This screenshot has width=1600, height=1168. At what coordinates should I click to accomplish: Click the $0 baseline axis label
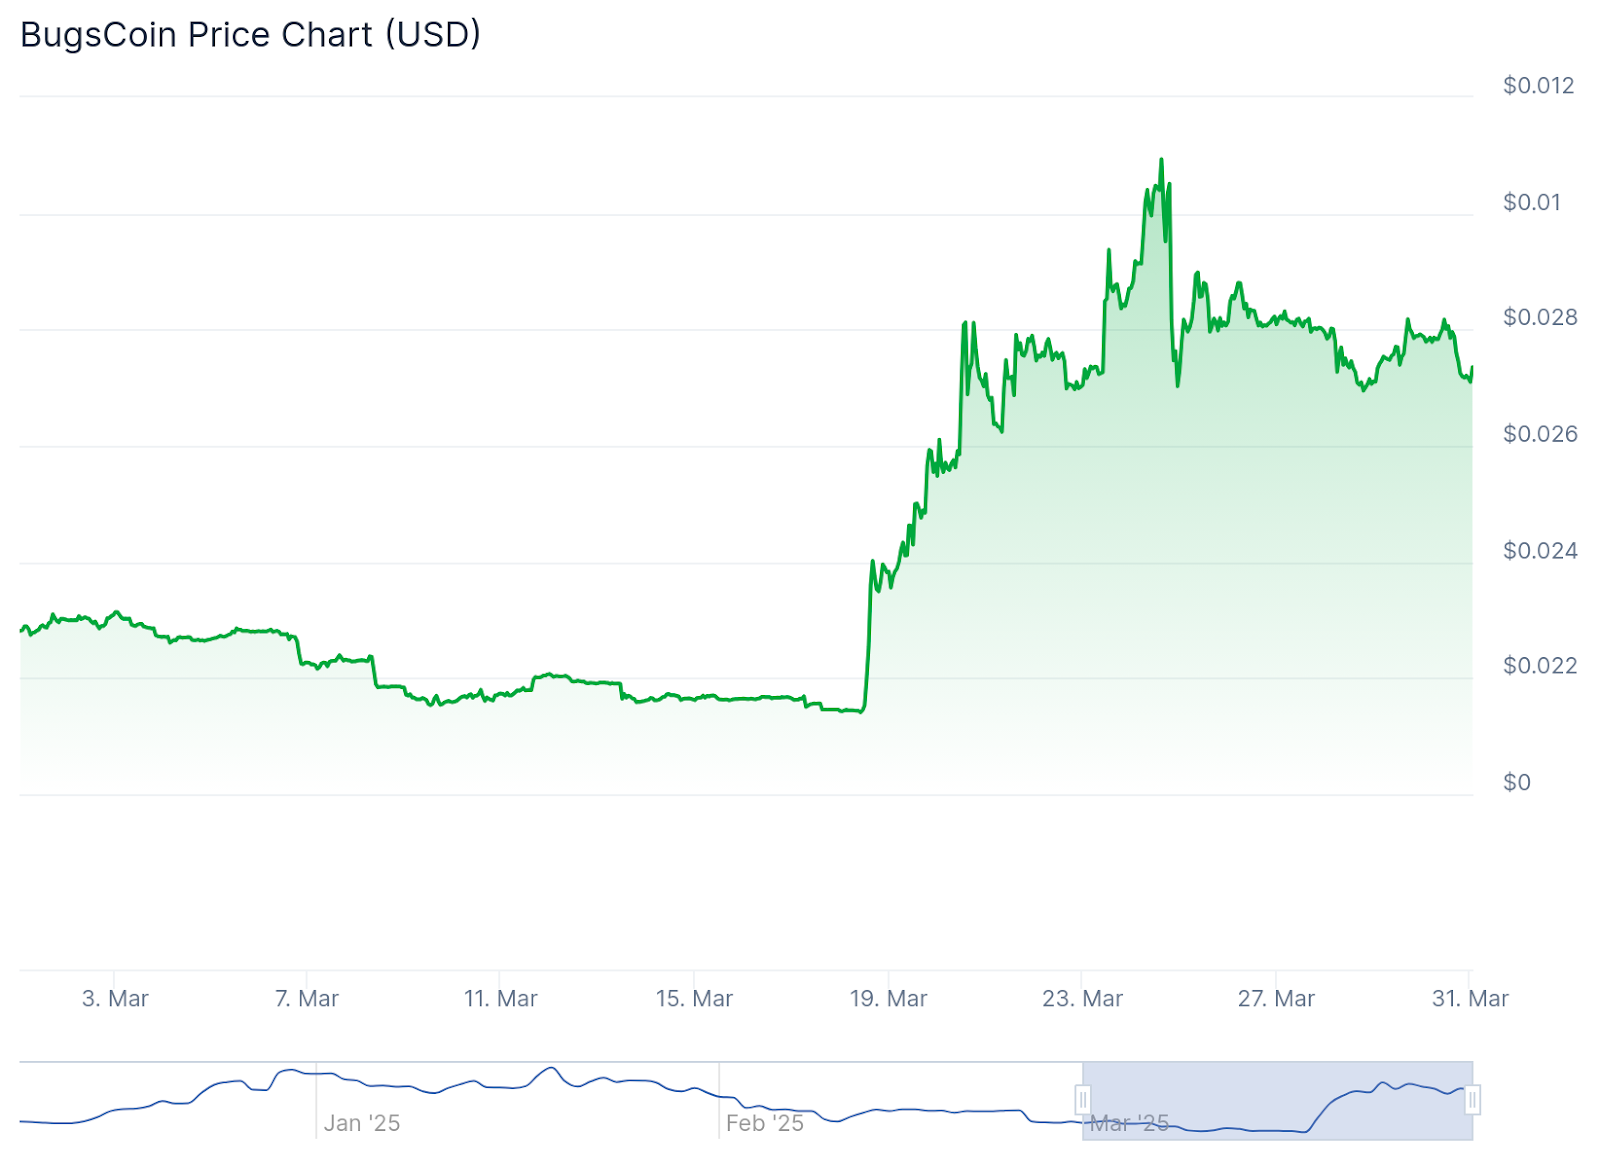coord(1517,782)
